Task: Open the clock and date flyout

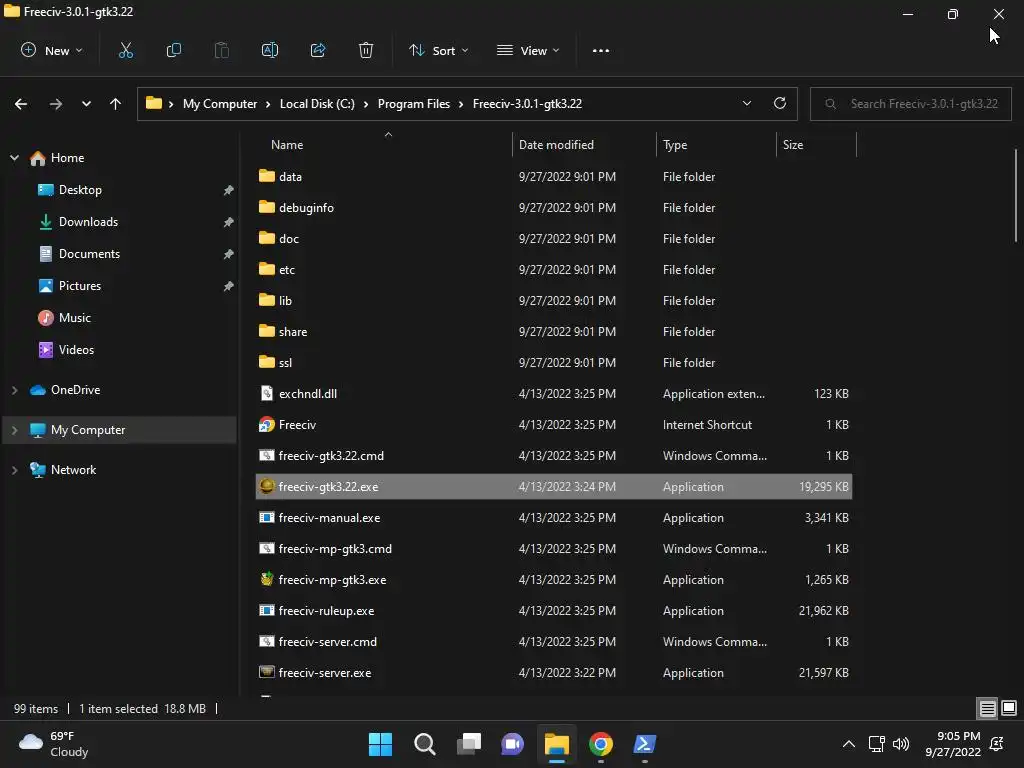Action: tap(952, 744)
